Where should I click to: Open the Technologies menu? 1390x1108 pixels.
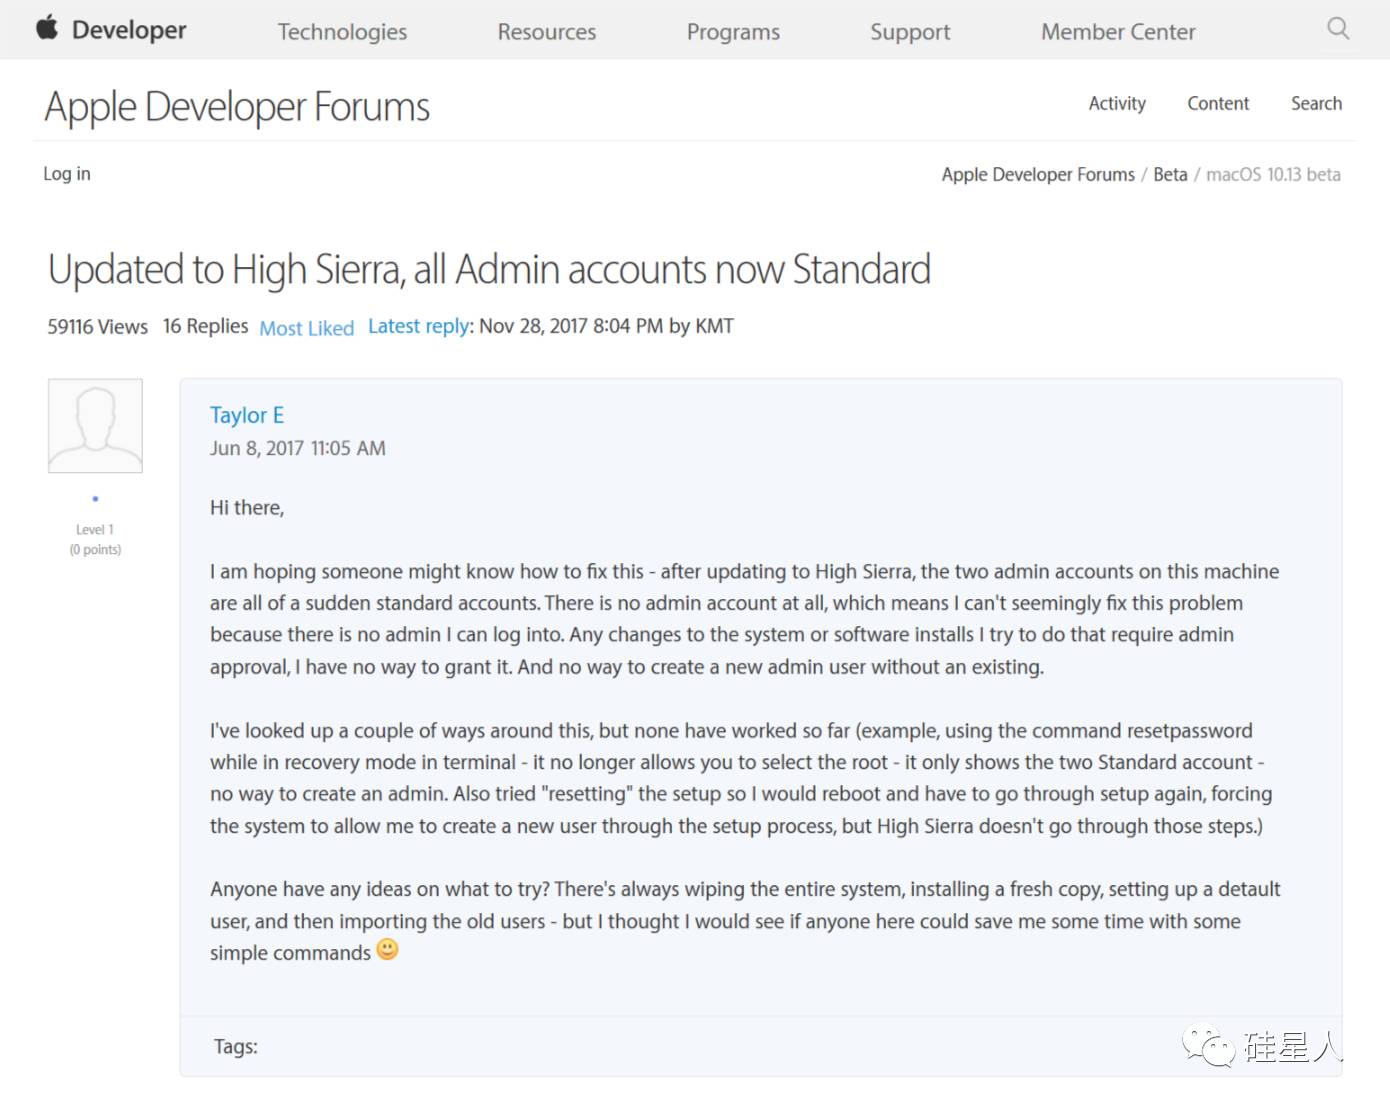(x=342, y=32)
